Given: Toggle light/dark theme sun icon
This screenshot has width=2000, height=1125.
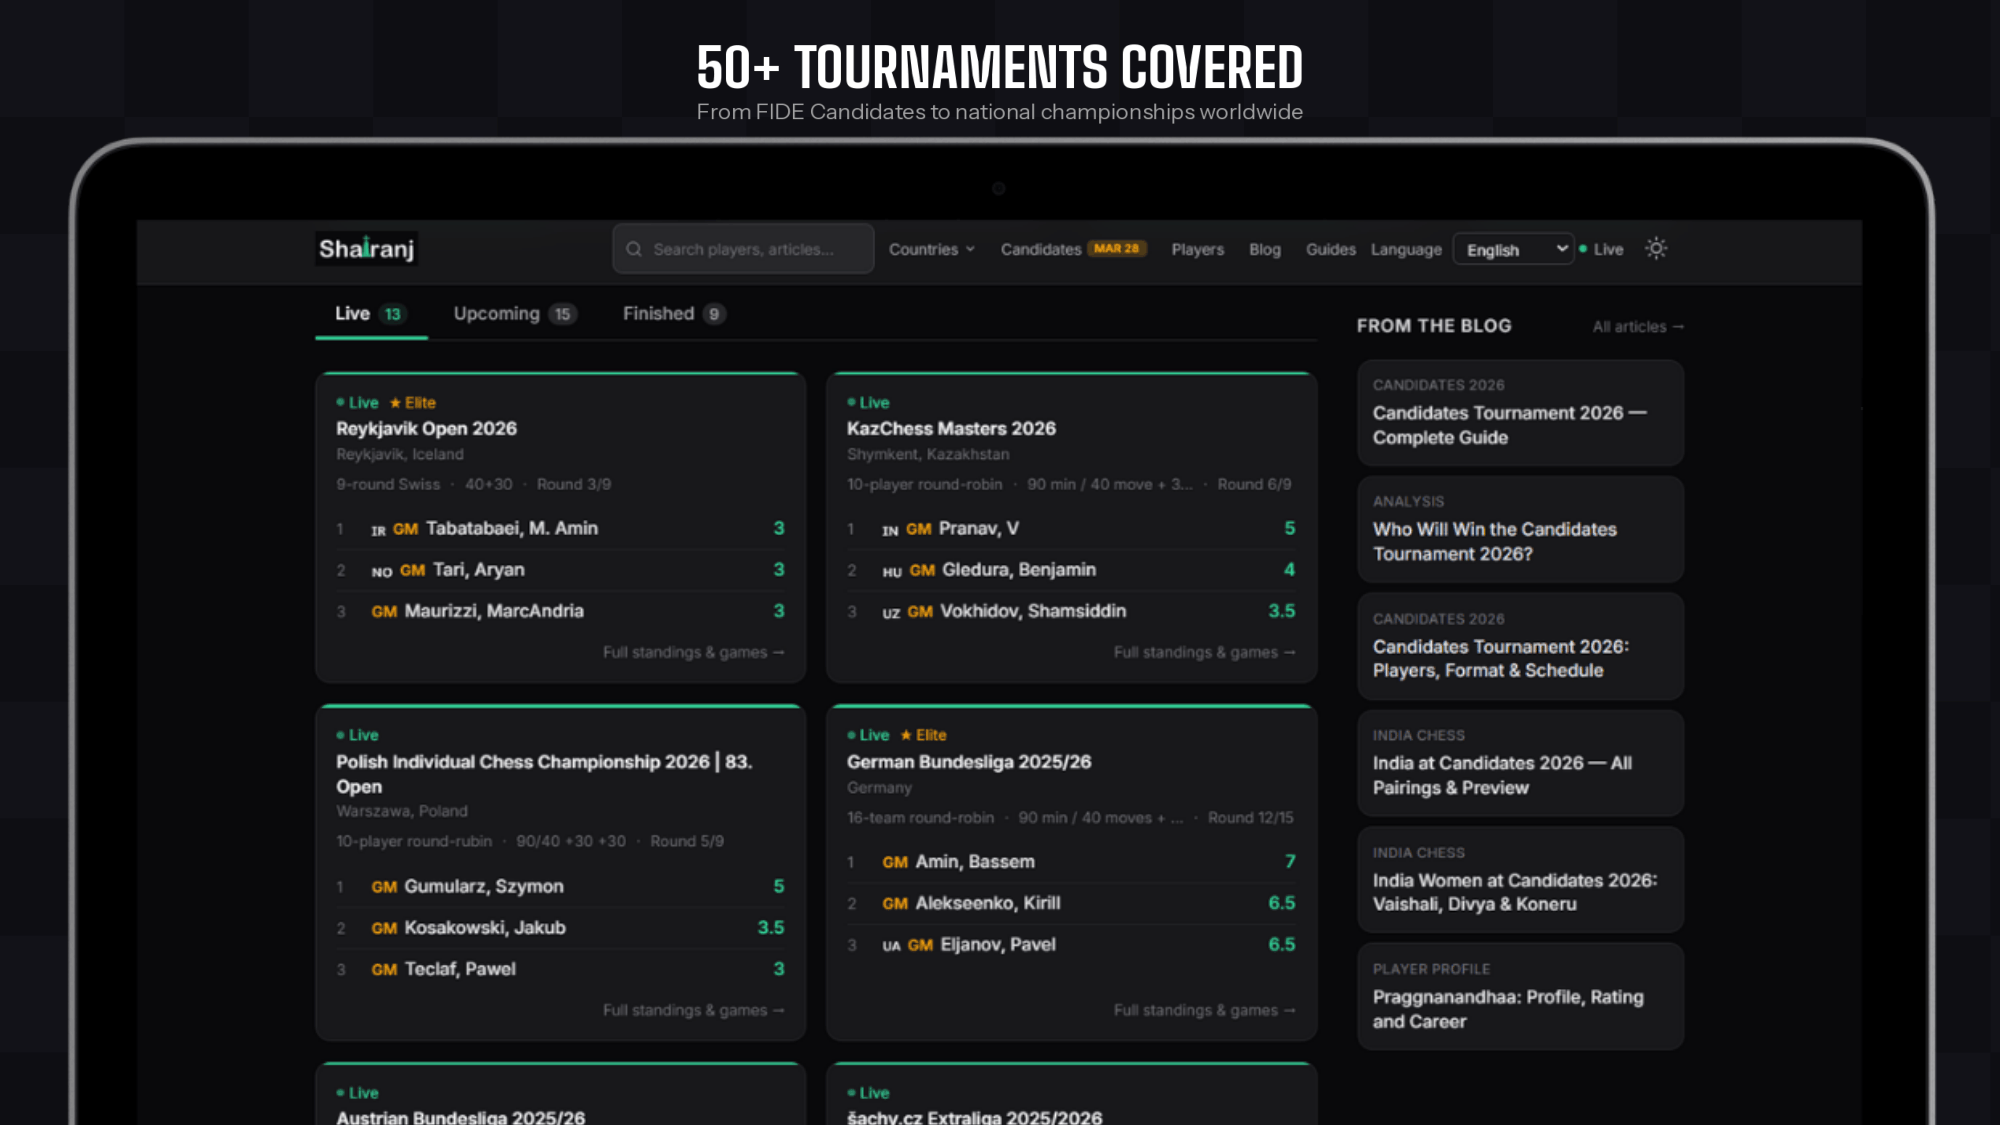Looking at the screenshot, I should point(1656,249).
